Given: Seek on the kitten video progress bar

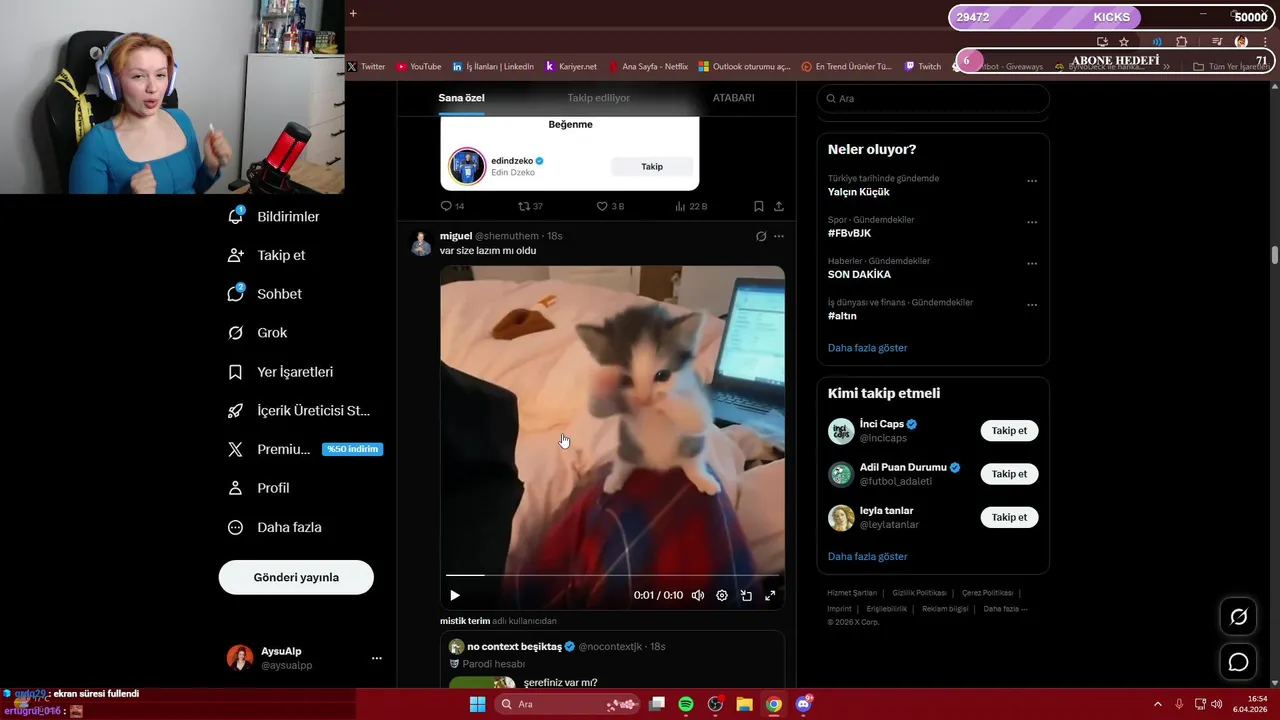Looking at the screenshot, I should [612, 575].
